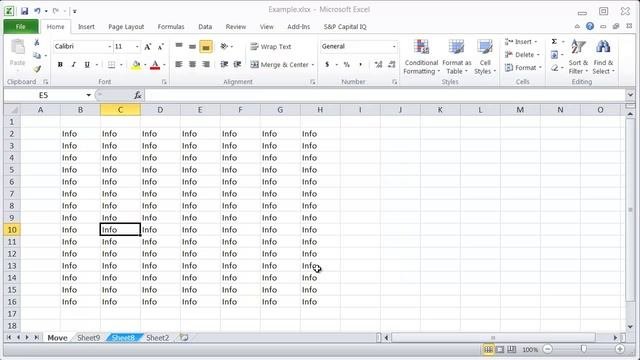Toggle bottom align (highlighted)
Image resolution: width=640 pixels, height=360 pixels.
(x=206, y=47)
